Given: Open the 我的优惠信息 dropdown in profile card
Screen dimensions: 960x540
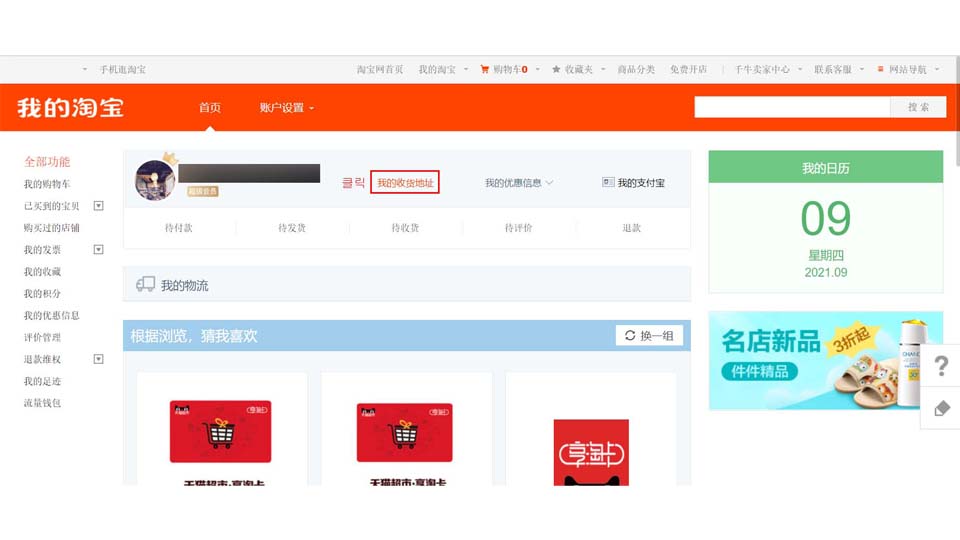Looking at the screenshot, I should pyautogui.click(x=519, y=182).
